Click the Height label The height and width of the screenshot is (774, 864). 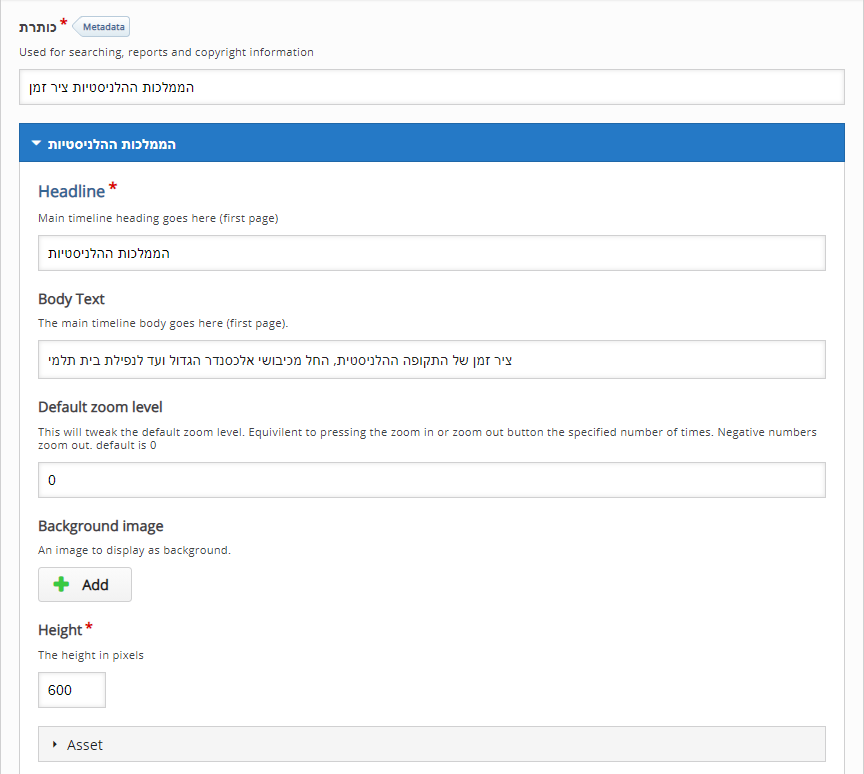pos(60,630)
